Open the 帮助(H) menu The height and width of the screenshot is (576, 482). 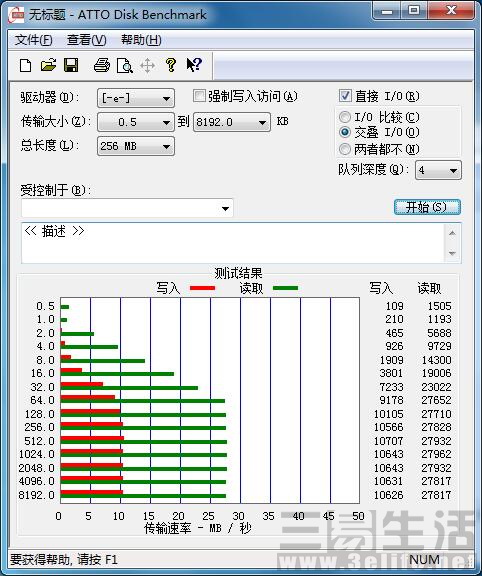pos(141,40)
